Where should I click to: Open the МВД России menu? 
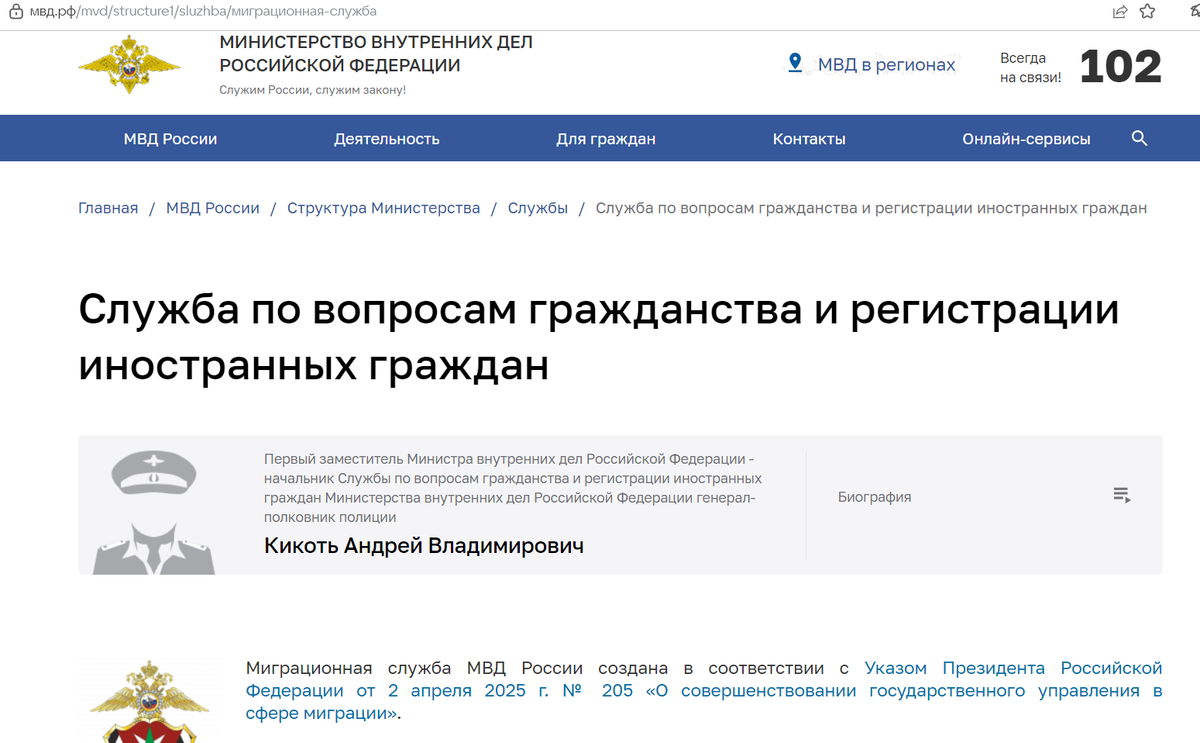(170, 138)
